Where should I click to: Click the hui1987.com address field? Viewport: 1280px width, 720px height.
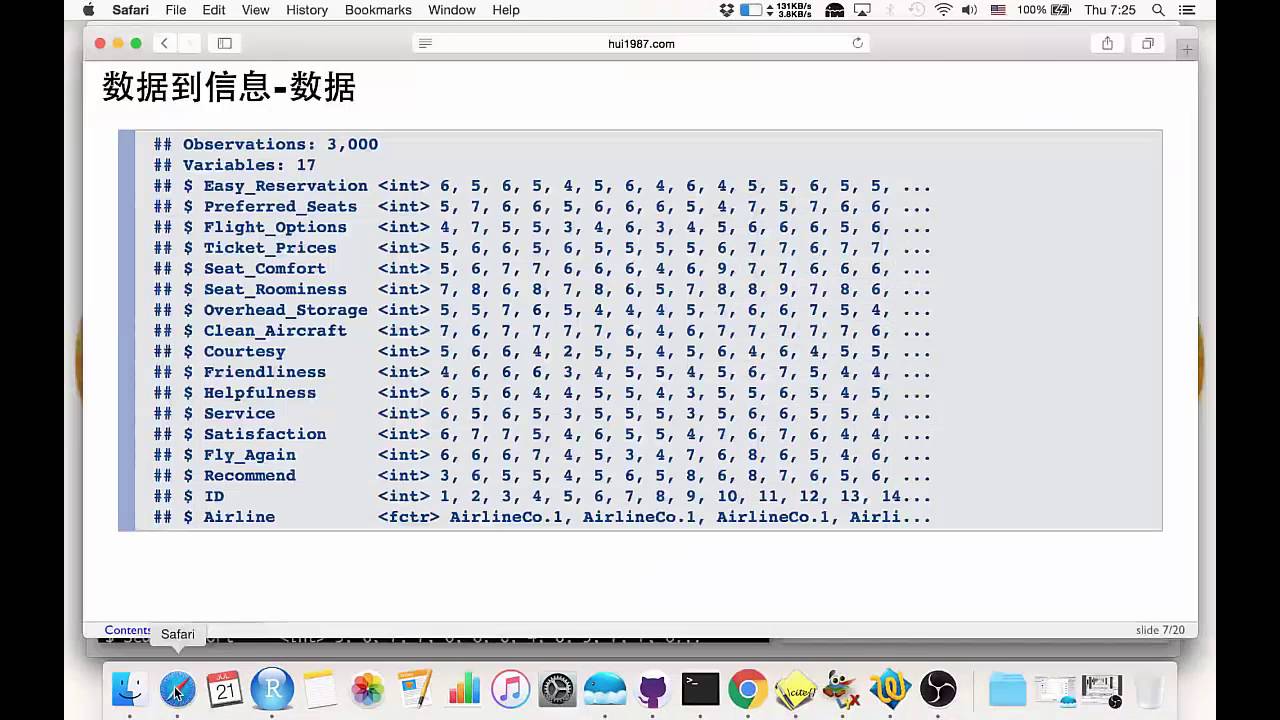pyautogui.click(x=641, y=43)
